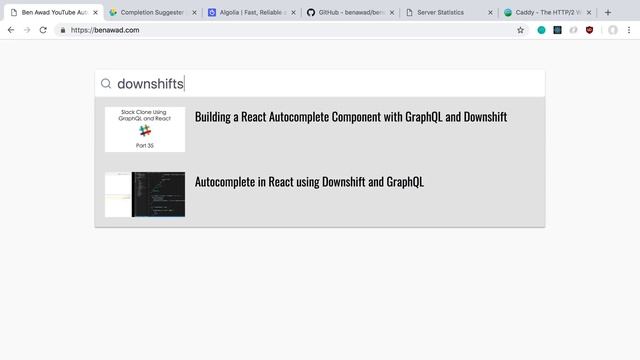Open the gray extension icon
The image size is (640, 360).
click(x=573, y=30)
